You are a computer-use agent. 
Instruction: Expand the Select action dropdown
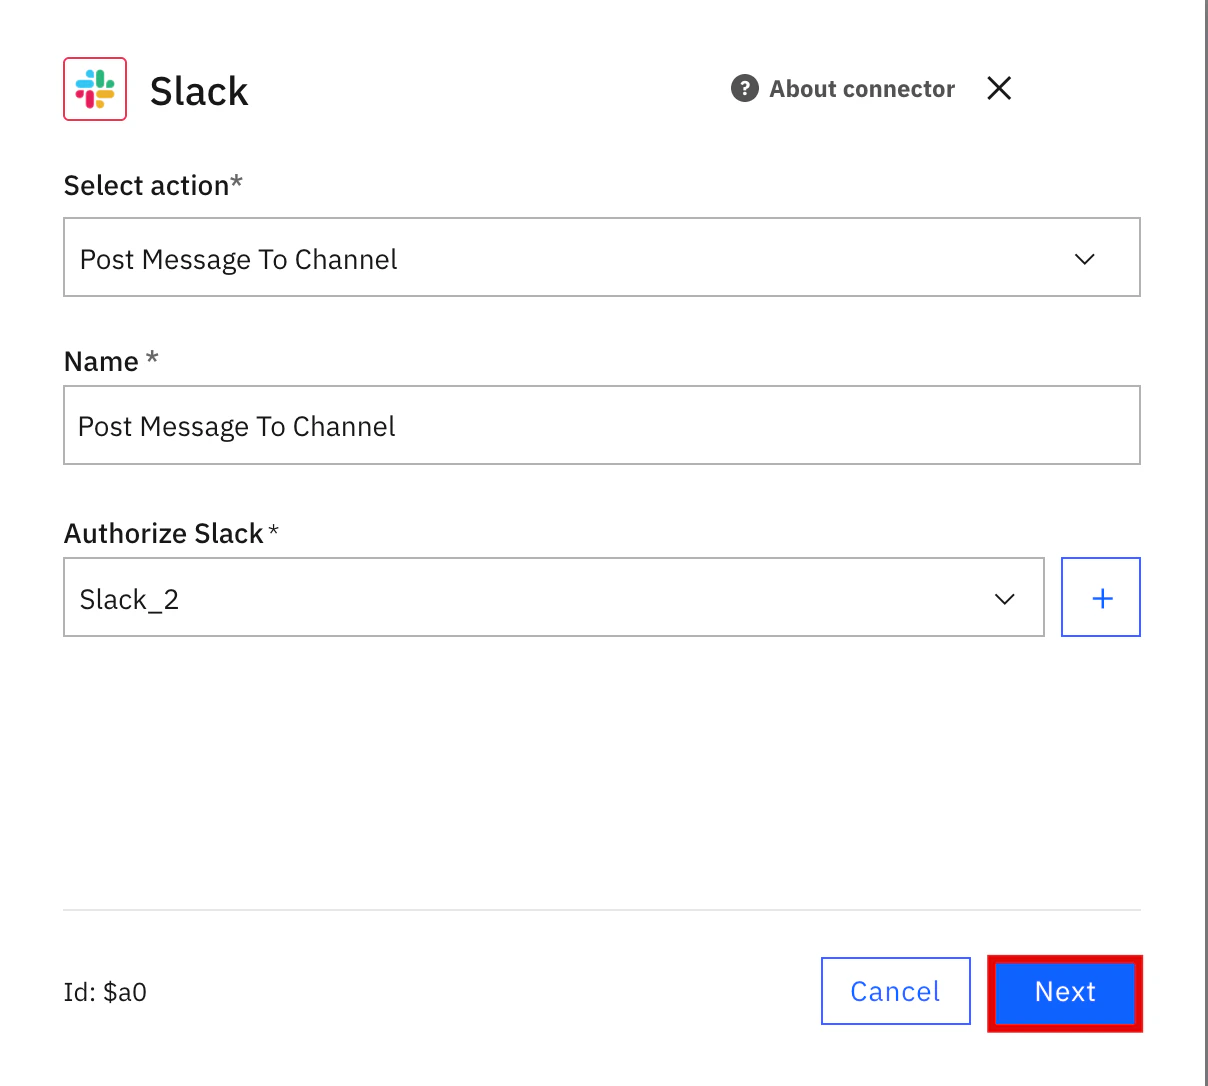pyautogui.click(x=602, y=257)
